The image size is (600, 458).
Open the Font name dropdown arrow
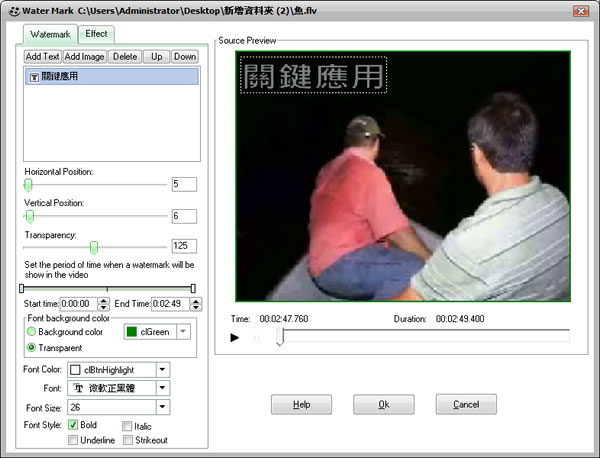click(162, 388)
